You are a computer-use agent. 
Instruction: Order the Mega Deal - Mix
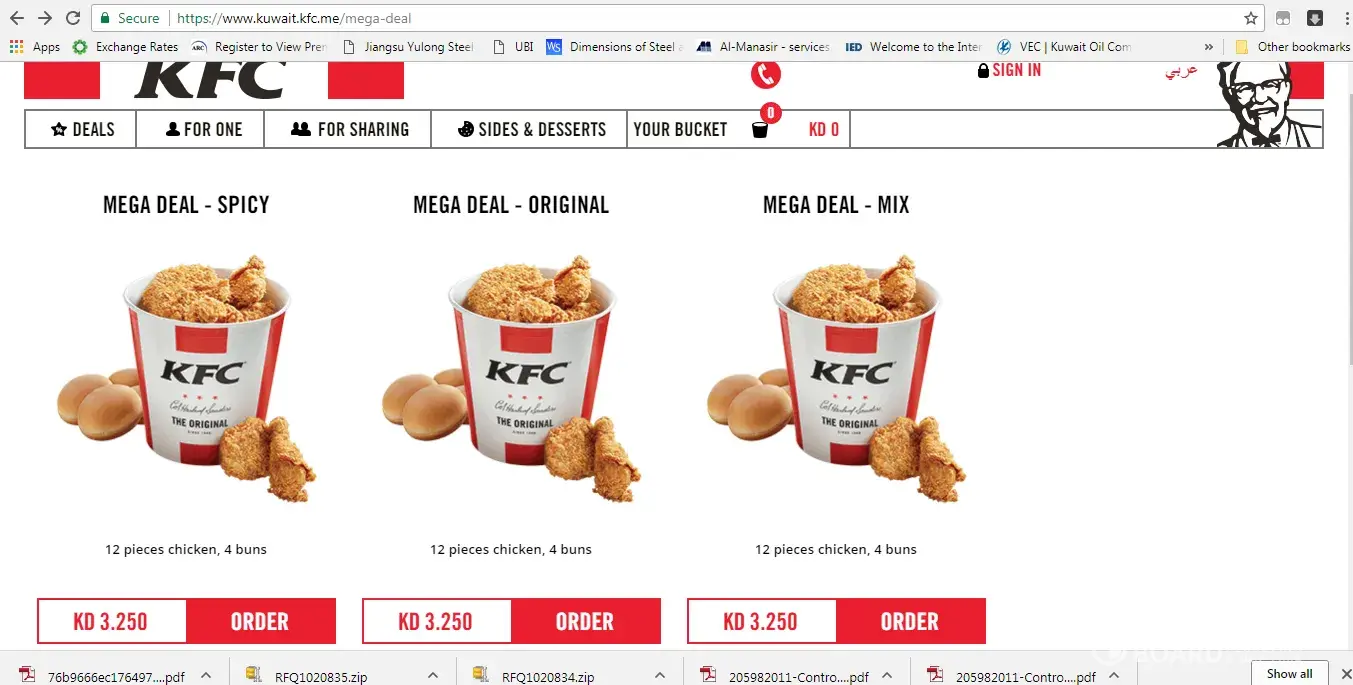pyautogui.click(x=910, y=621)
